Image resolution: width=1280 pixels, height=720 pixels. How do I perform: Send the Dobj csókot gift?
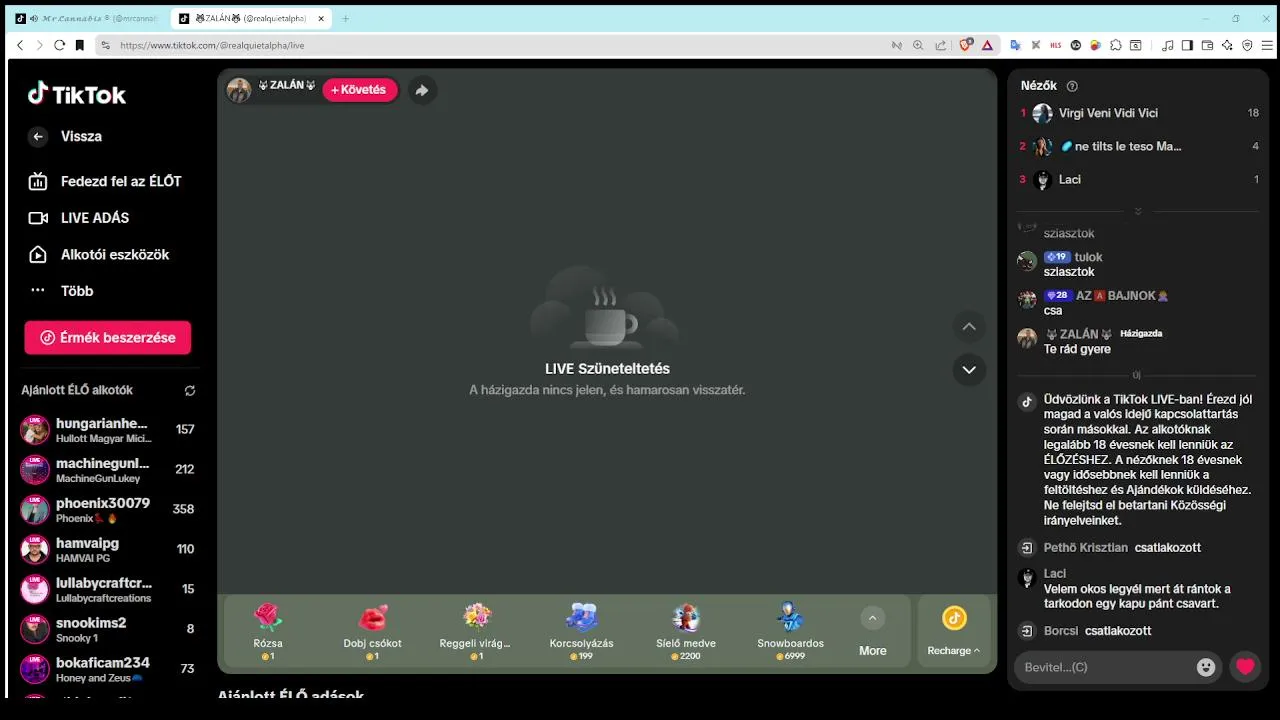pos(372,632)
